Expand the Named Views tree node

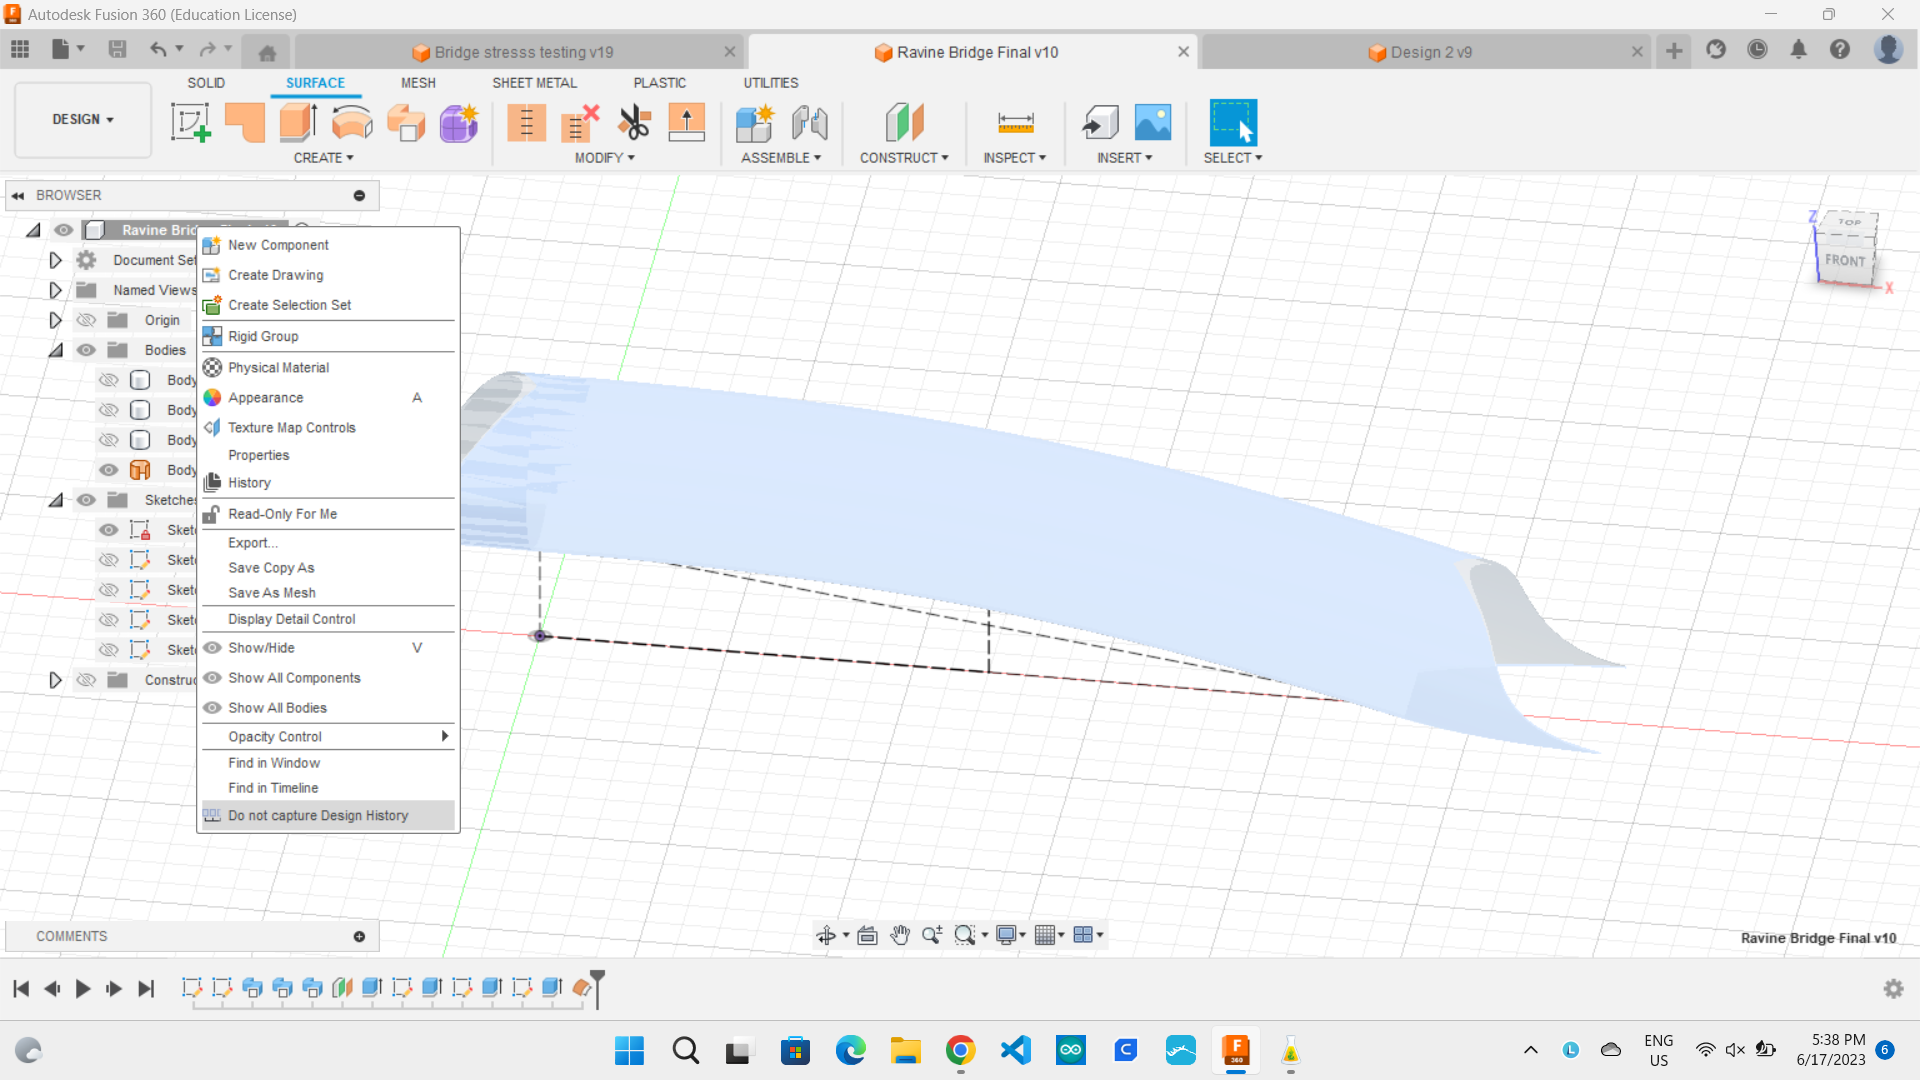(56, 290)
